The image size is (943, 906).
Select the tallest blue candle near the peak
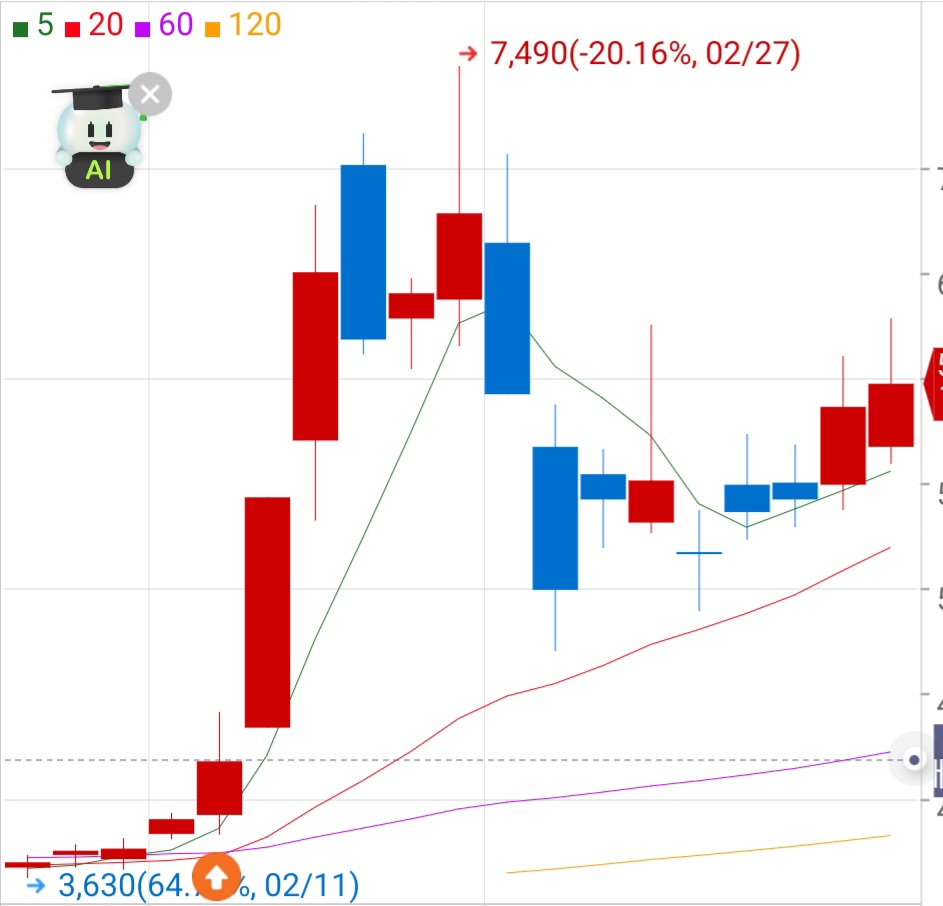pyautogui.click(x=363, y=252)
